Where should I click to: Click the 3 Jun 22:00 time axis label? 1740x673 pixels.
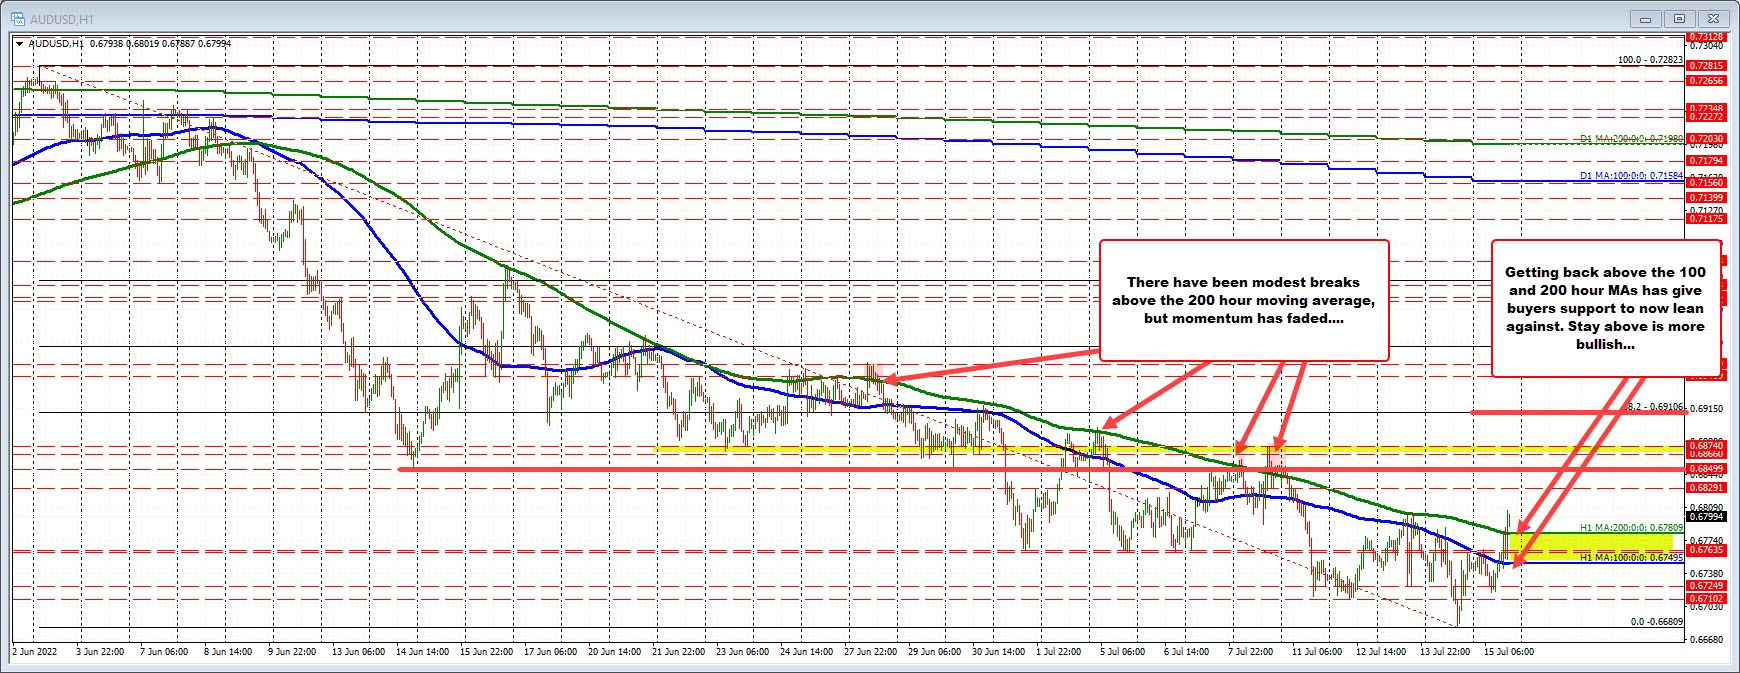[x=99, y=651]
